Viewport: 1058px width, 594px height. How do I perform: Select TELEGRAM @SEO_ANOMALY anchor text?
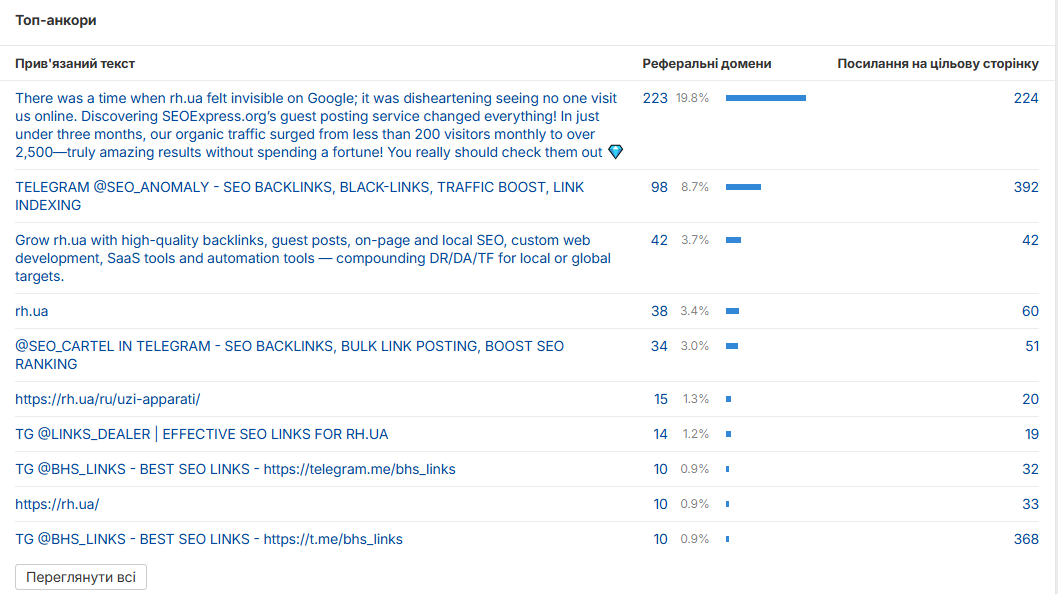pos(300,196)
